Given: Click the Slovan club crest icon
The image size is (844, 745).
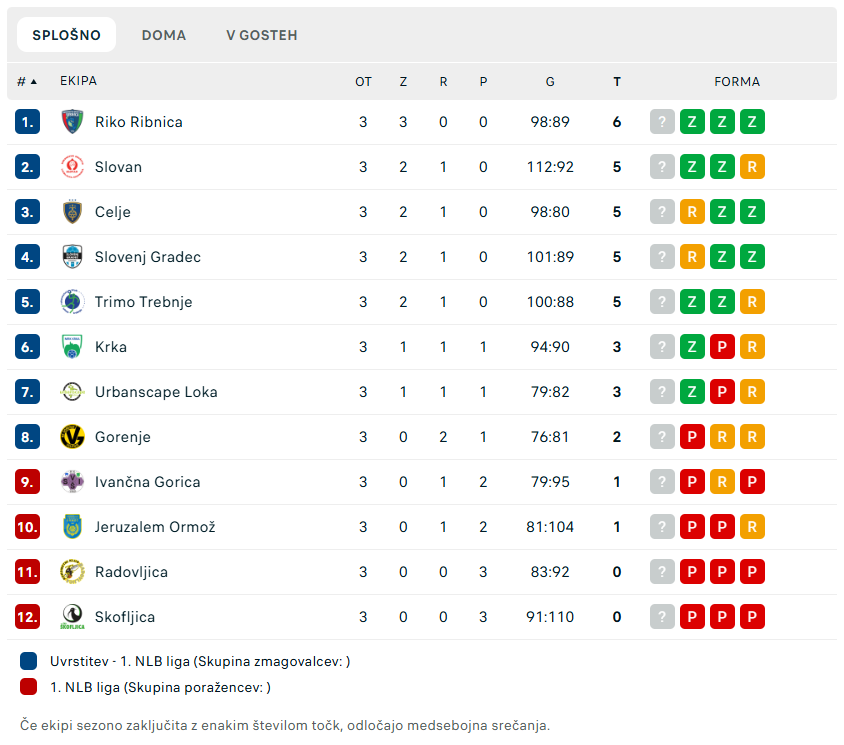Looking at the screenshot, I should (x=72, y=167).
